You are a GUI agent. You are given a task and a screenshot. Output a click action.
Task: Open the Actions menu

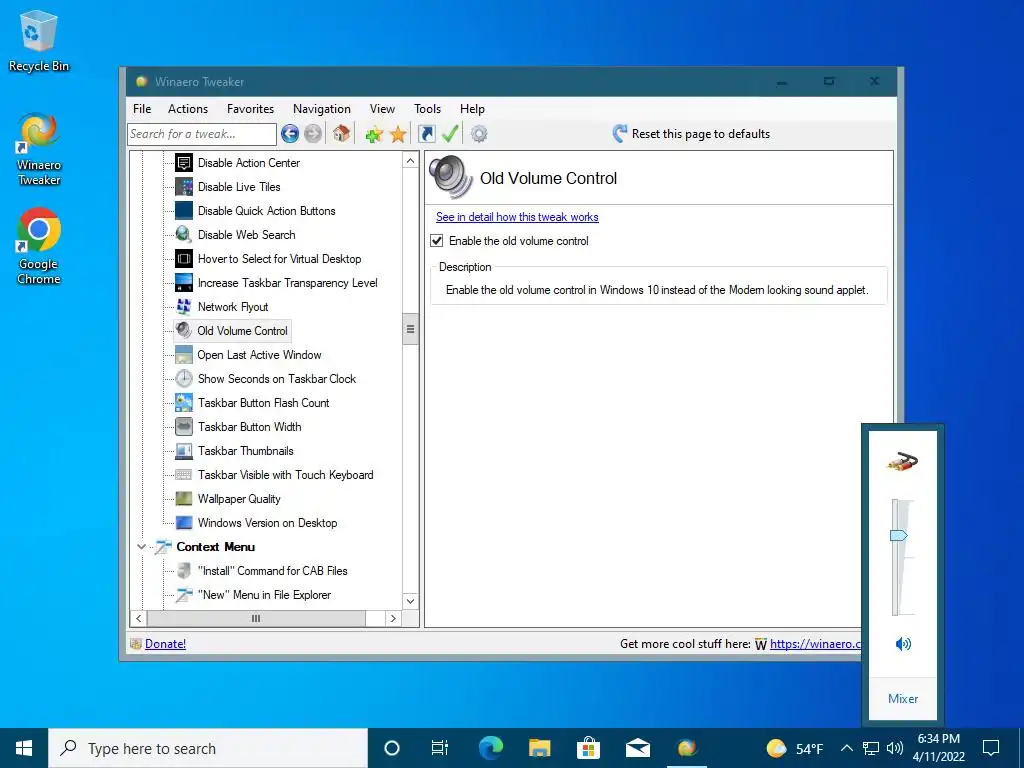tap(188, 109)
